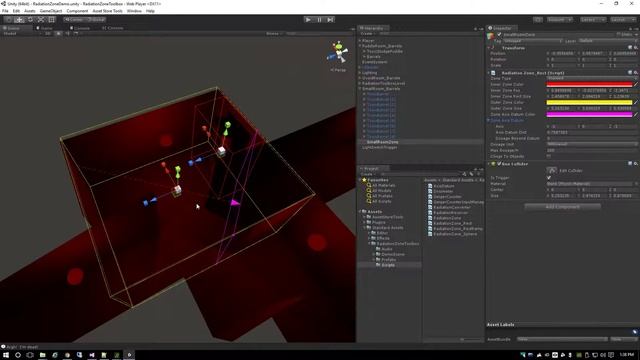640x360 pixels.
Task: Click eyedropper next to Outer Zone Color
Action: (636, 102)
